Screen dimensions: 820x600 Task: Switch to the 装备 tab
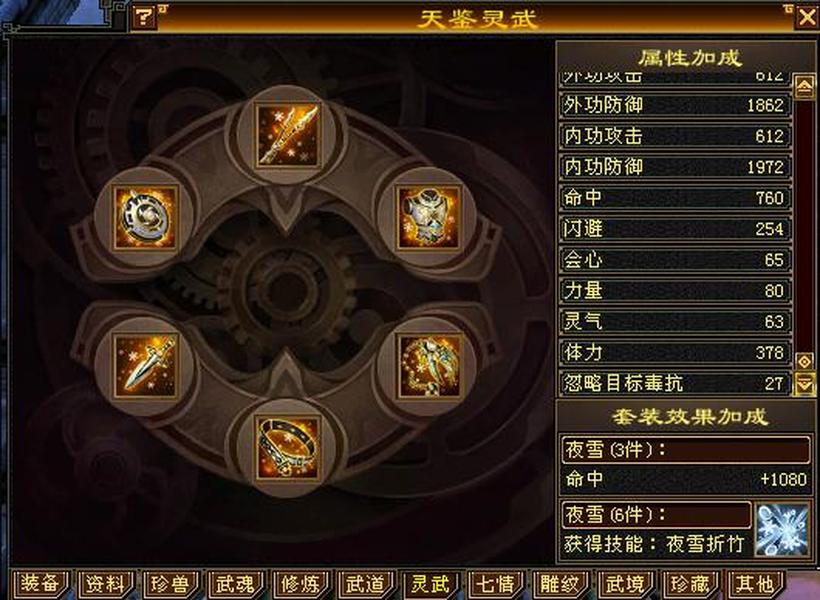(39, 584)
